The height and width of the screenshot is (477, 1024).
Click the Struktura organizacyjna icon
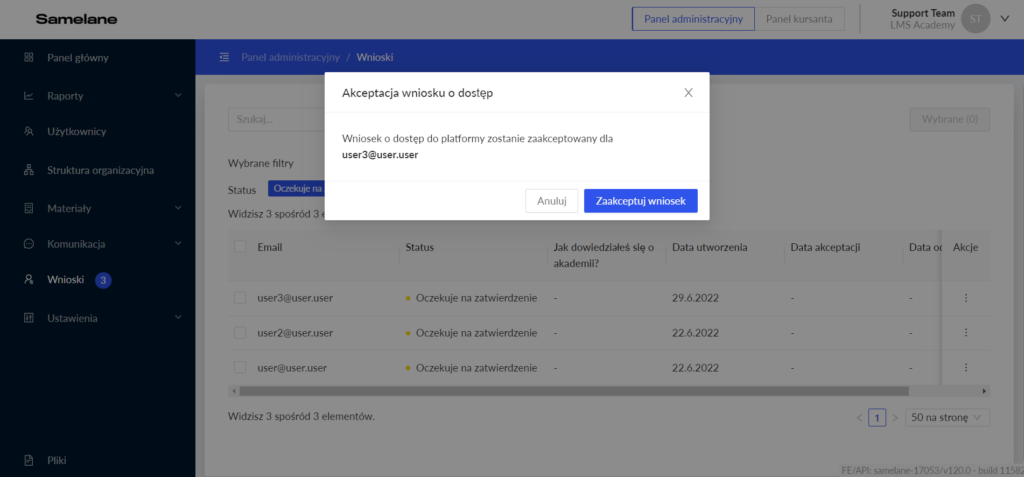coord(29,170)
